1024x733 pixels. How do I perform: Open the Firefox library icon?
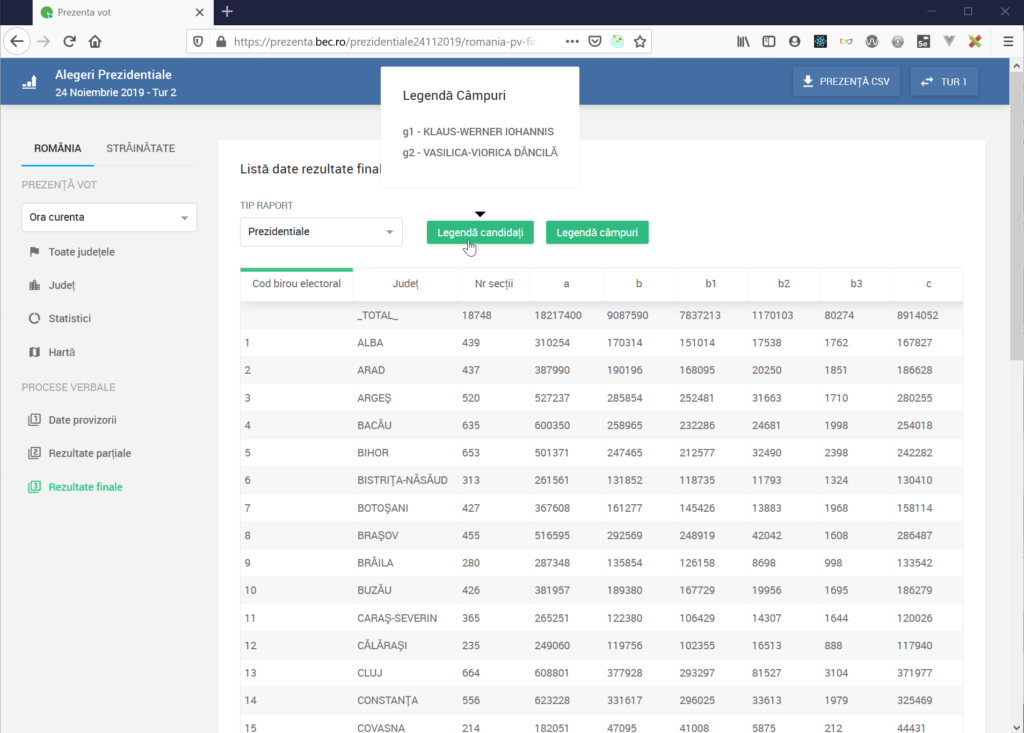tap(743, 41)
